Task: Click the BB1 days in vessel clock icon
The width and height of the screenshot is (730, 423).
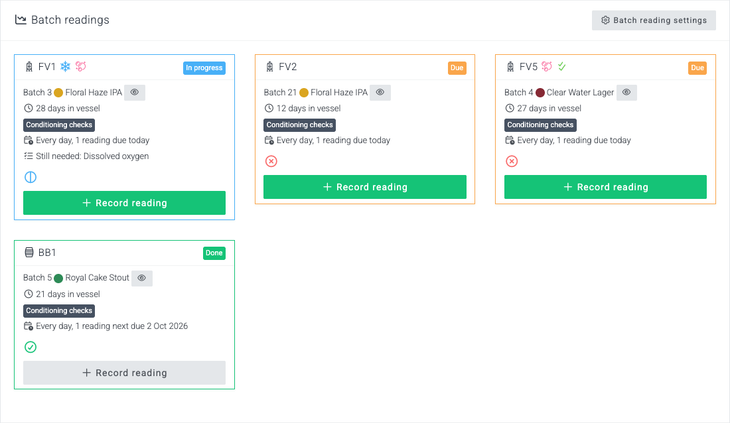Action: click(28, 294)
